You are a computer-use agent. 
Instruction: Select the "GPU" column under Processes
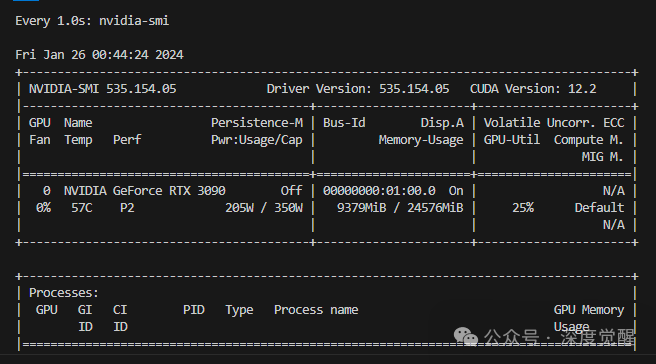[46, 310]
